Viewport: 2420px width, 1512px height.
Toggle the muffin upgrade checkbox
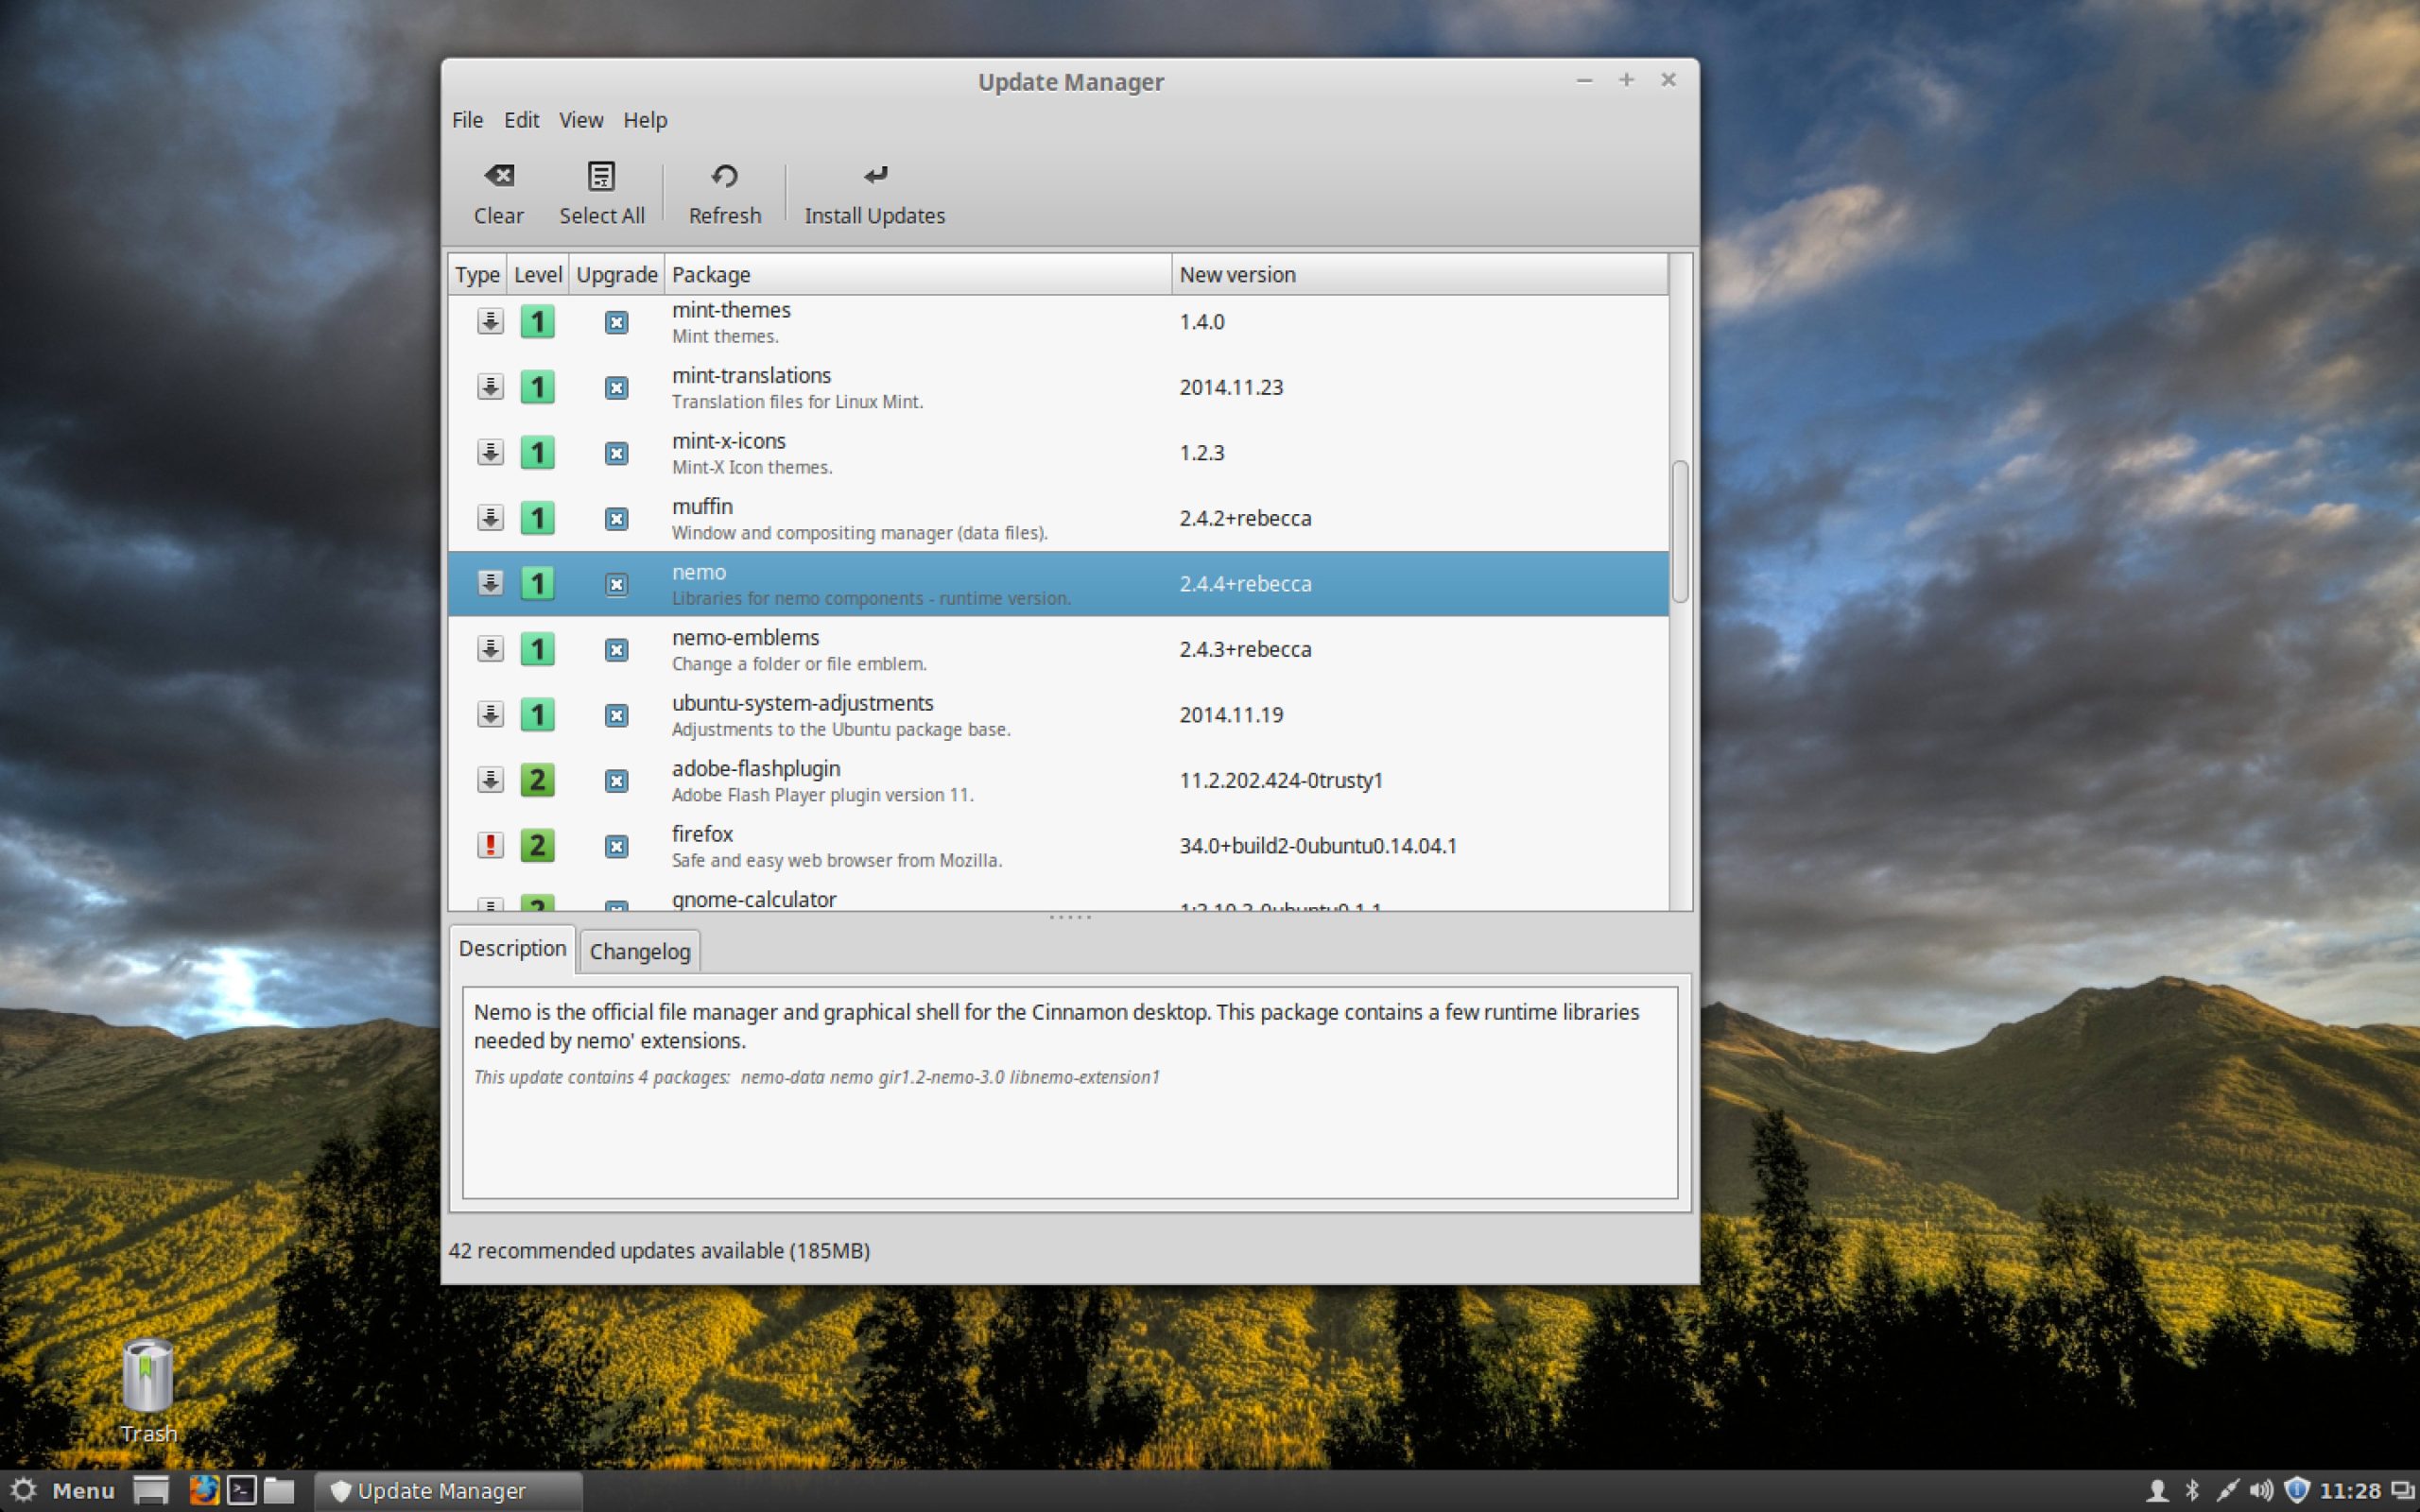point(617,518)
